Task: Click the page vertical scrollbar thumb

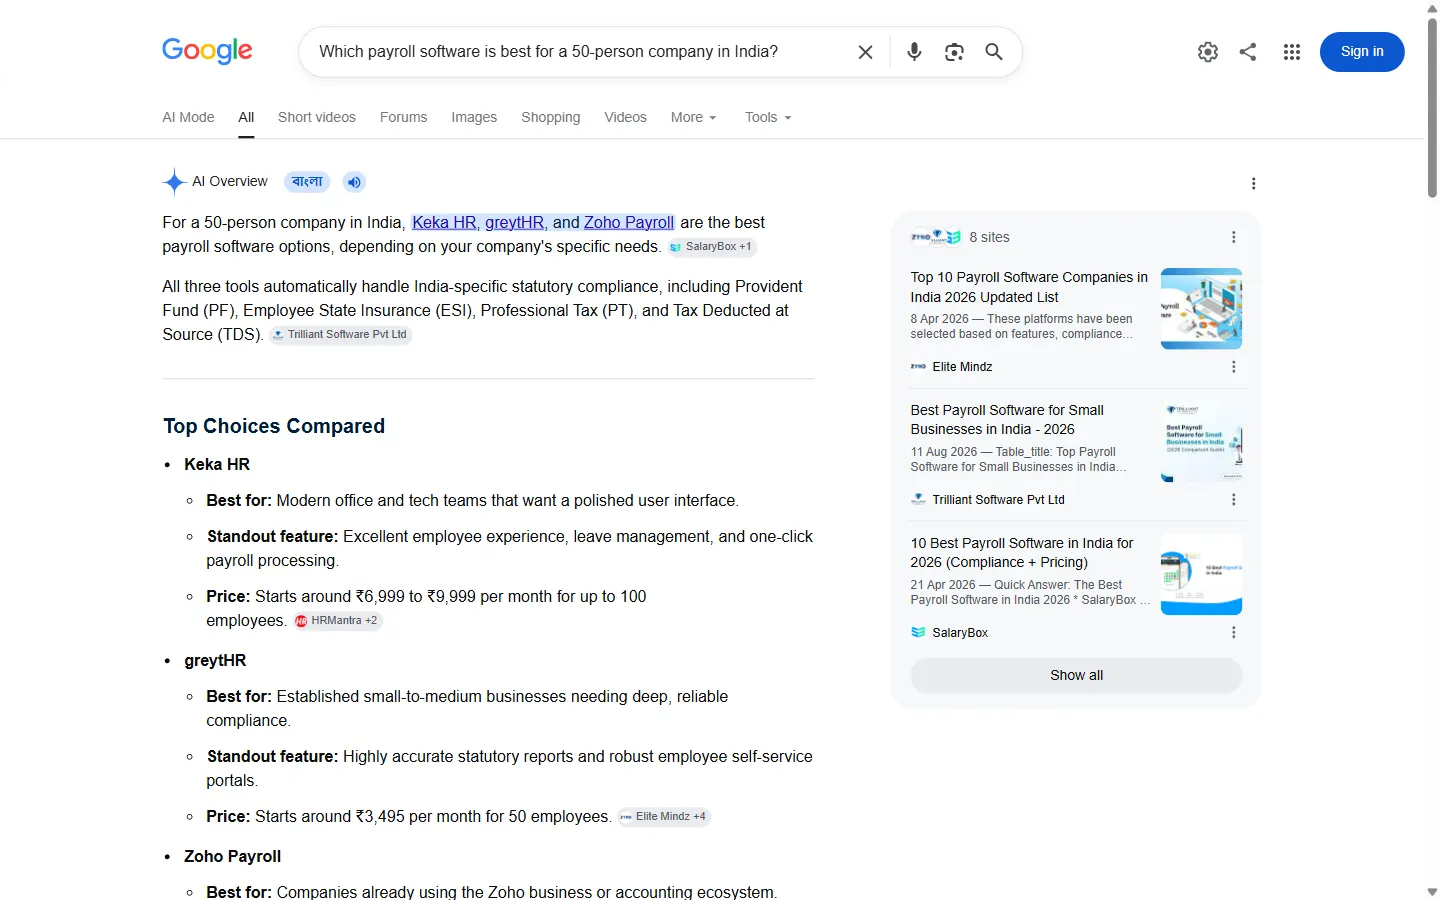Action: (1432, 107)
